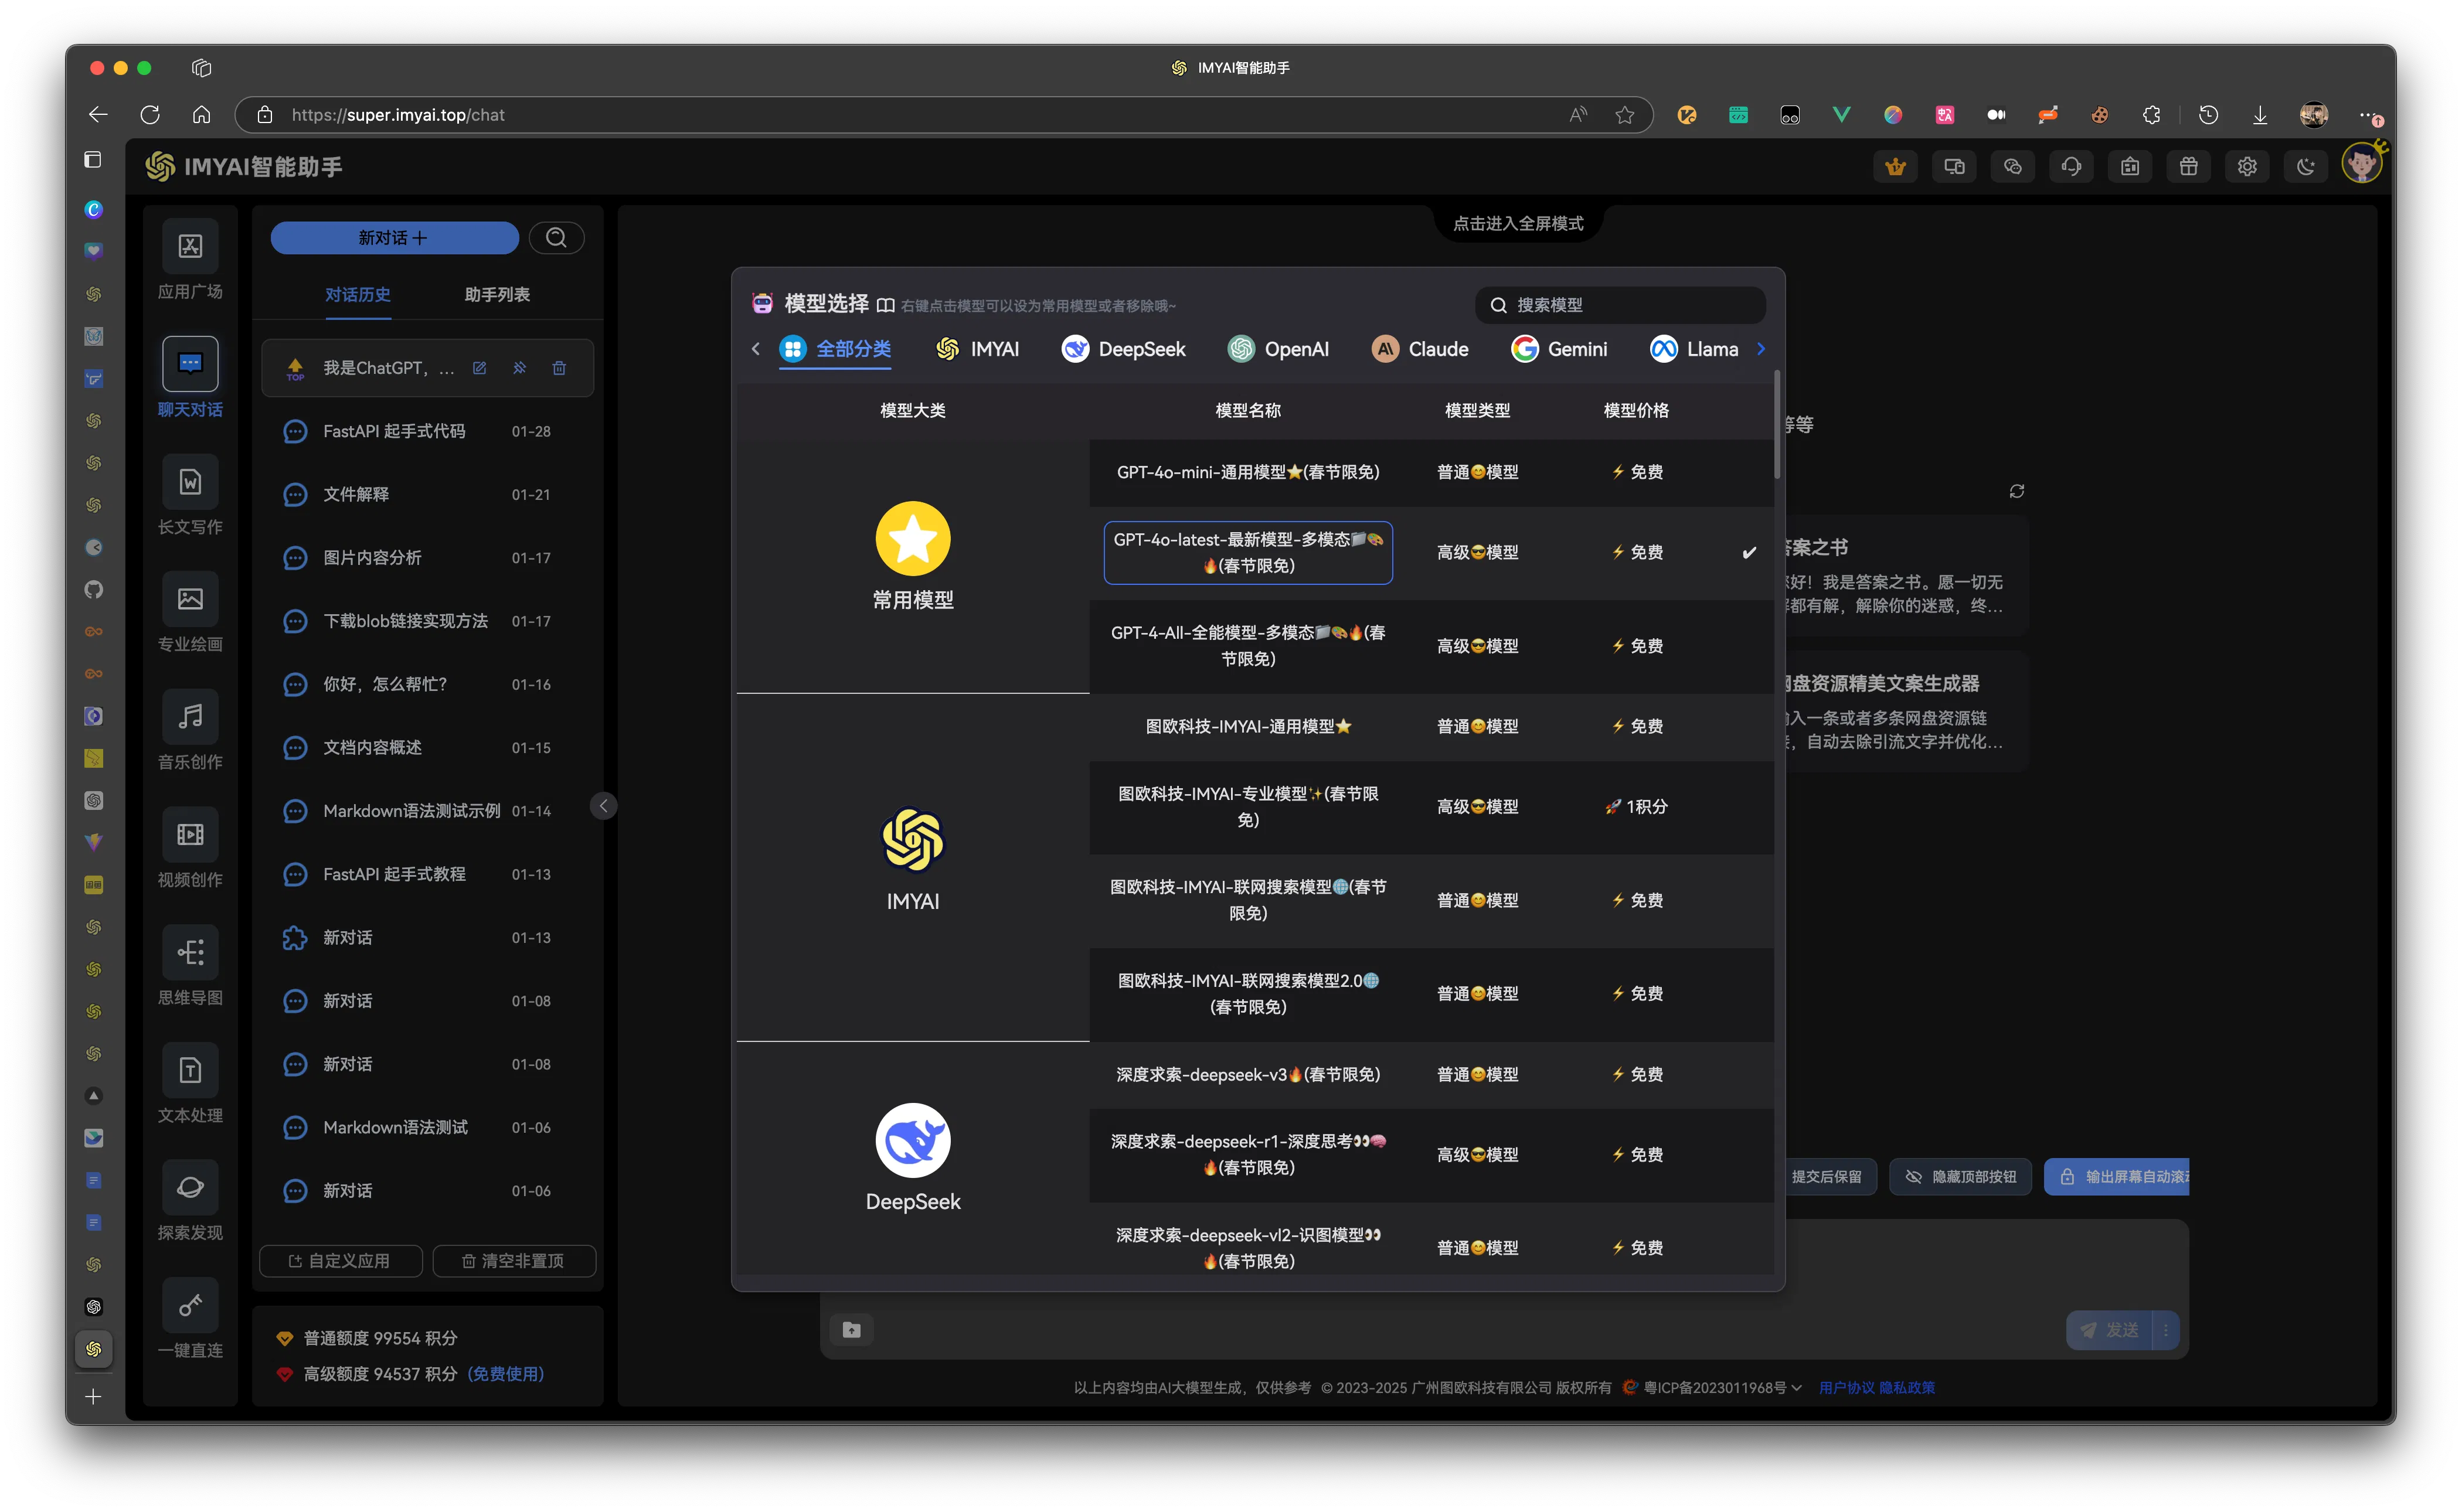Select the GPT-4o-latest model row
This screenshot has width=2462, height=1512.
pyautogui.click(x=1248, y=553)
